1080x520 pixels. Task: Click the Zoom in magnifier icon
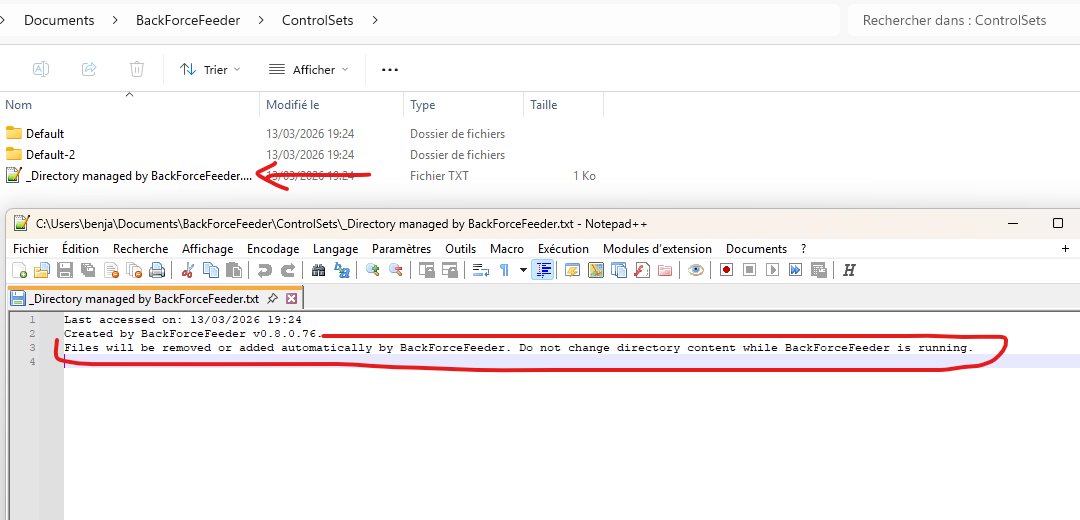click(373, 270)
